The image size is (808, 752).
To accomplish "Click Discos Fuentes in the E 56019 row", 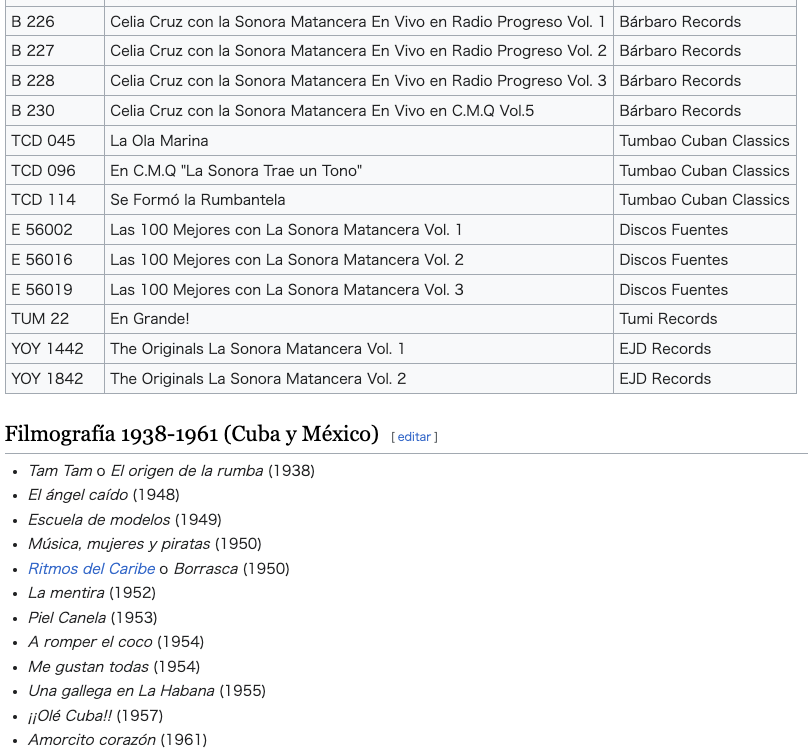I will pyautogui.click(x=674, y=289).
